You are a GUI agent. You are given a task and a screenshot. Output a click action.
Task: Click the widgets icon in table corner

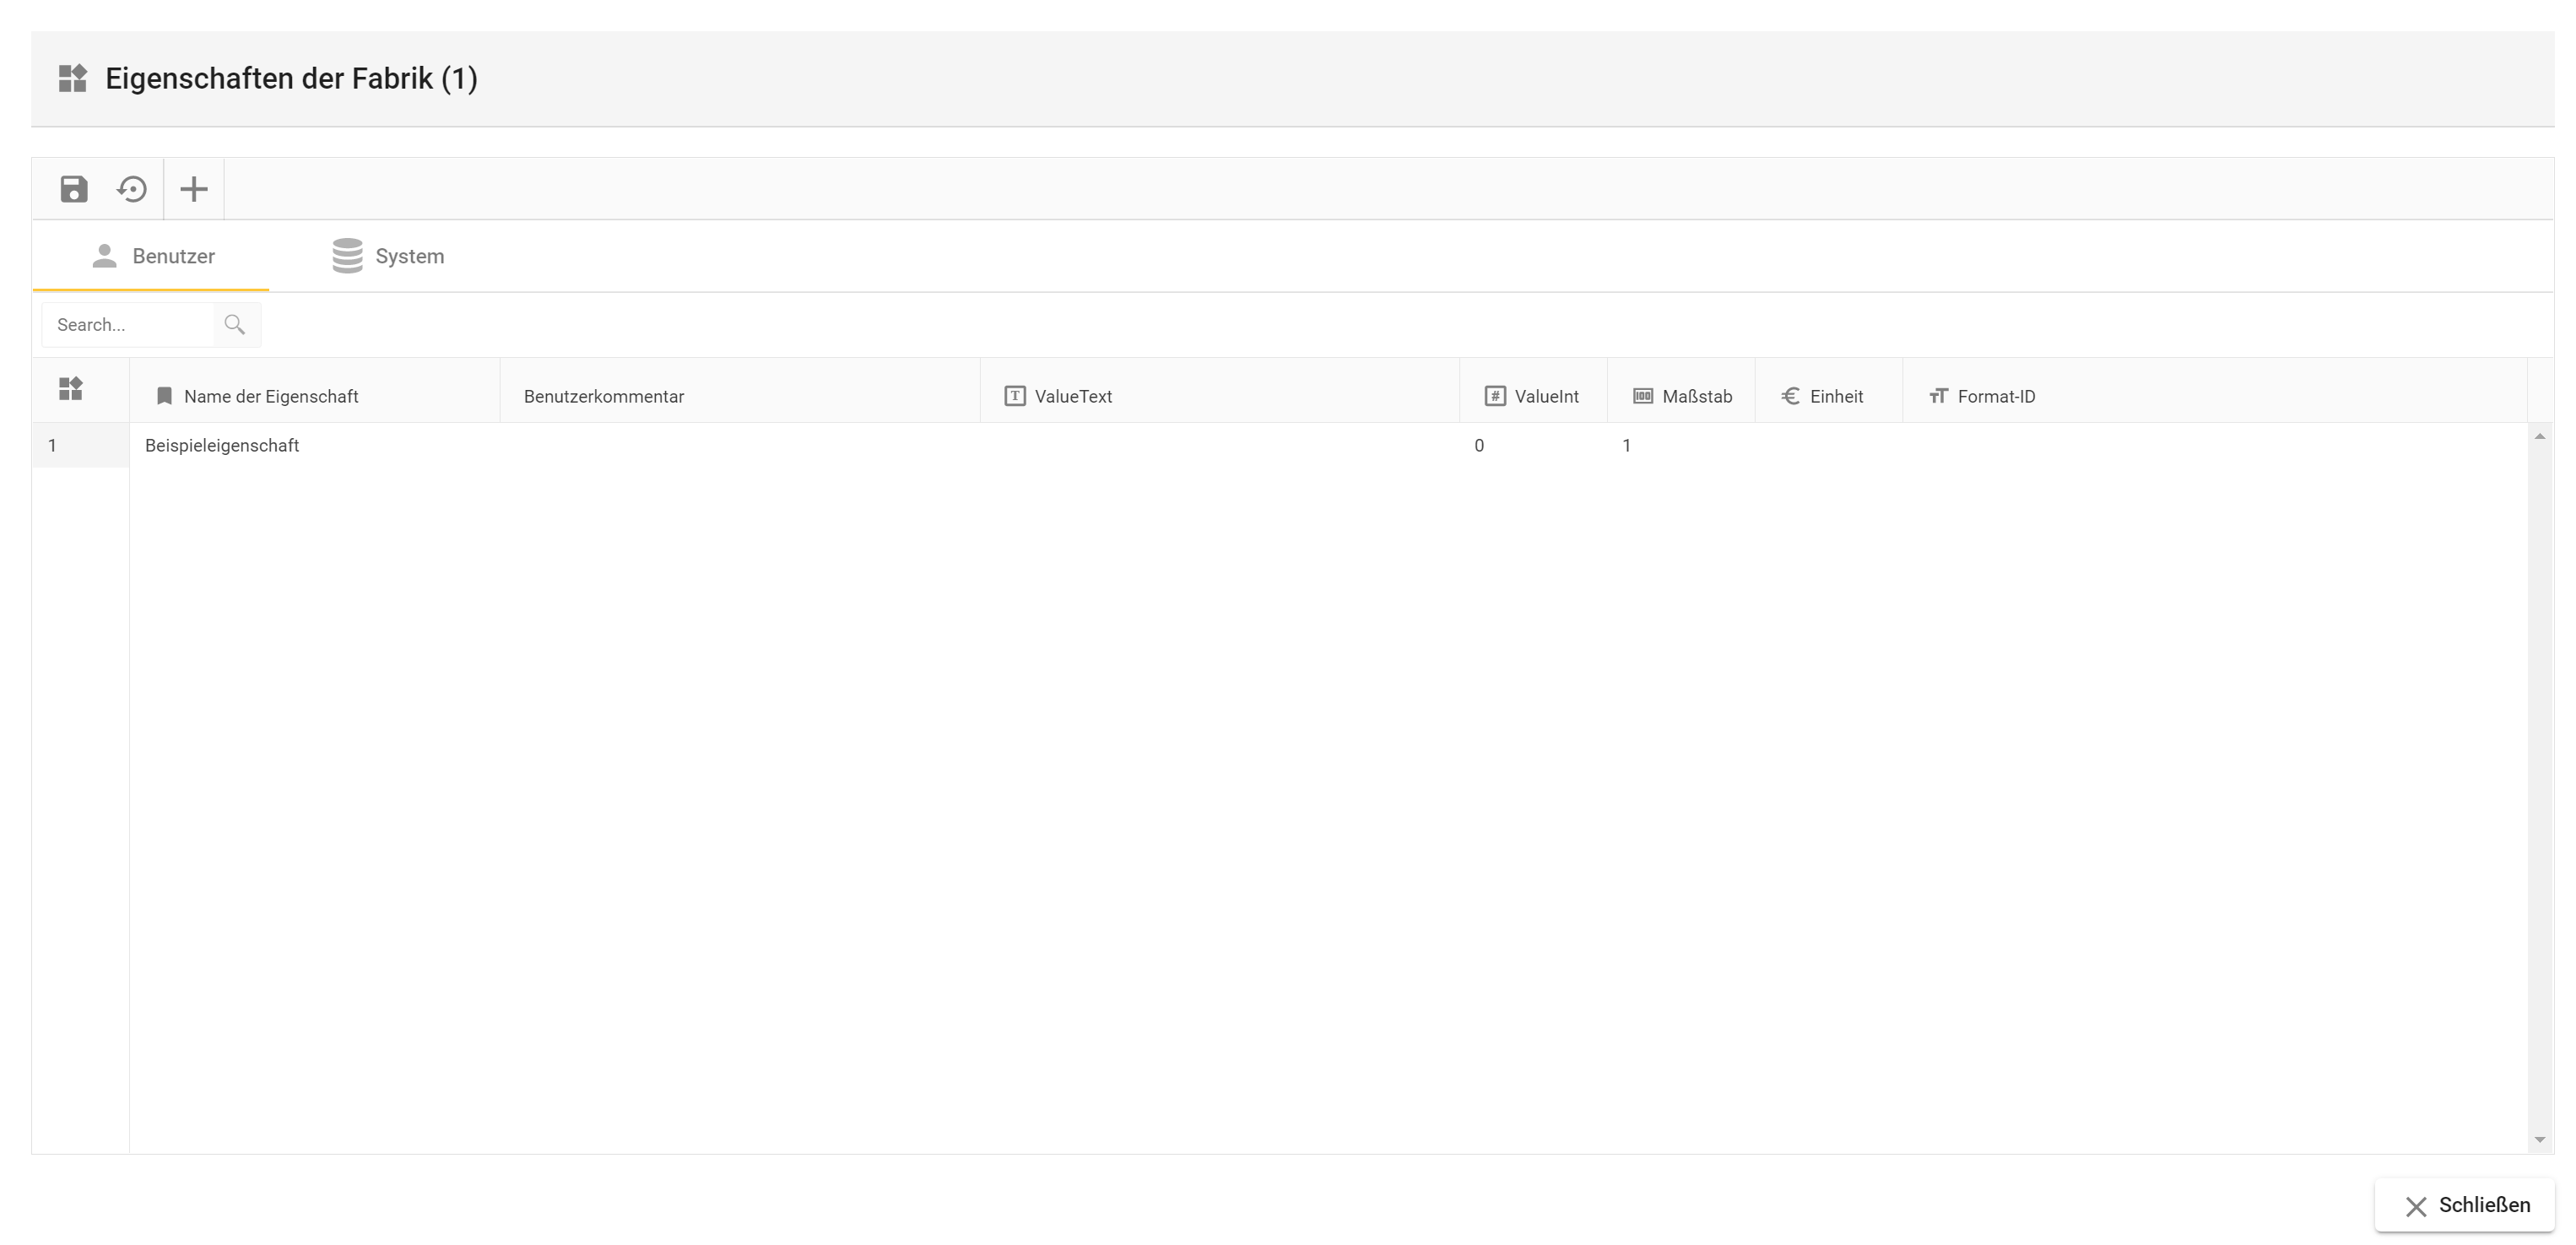pyautogui.click(x=71, y=389)
